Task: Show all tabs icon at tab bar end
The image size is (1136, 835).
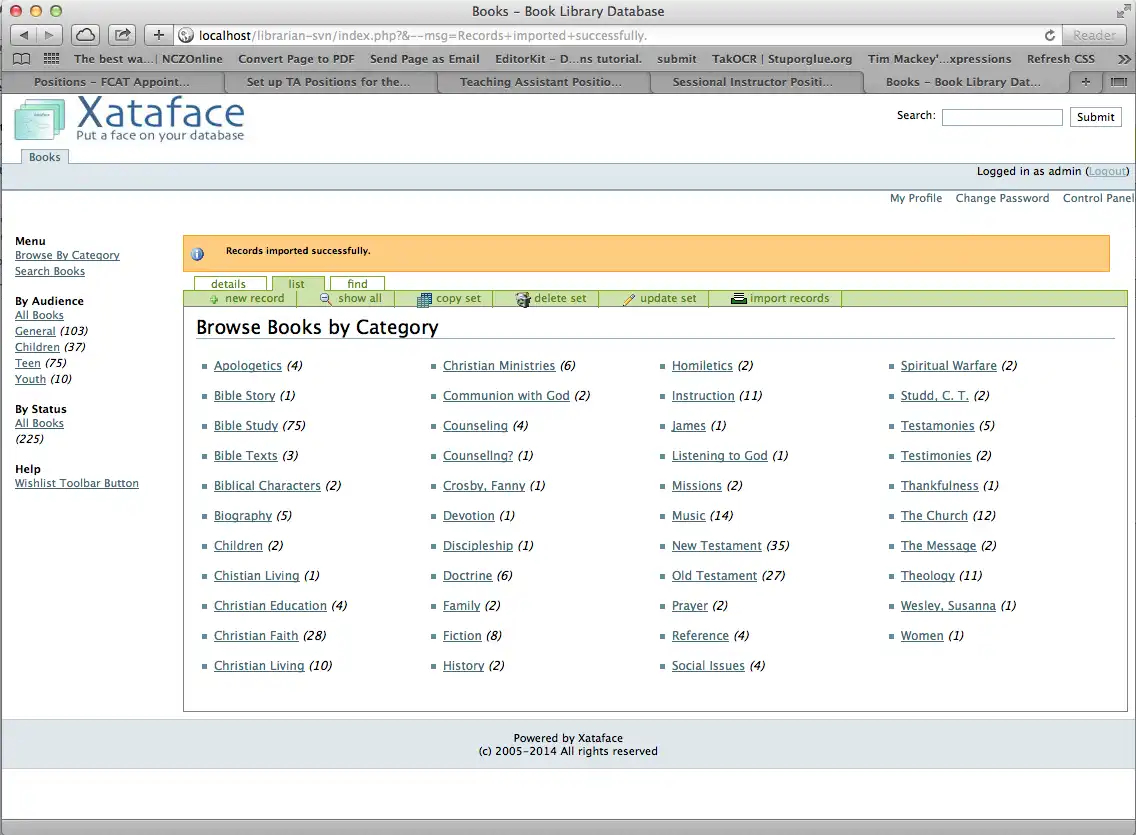Action: pos(1119,82)
